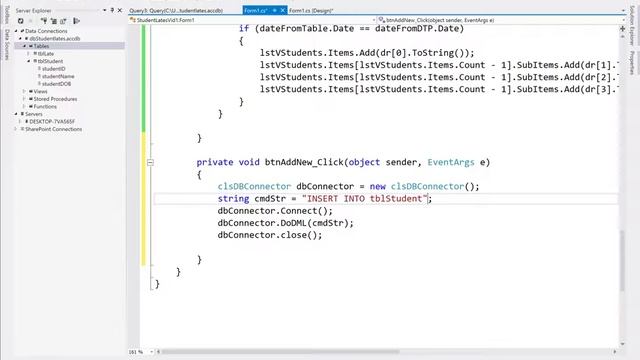The image size is (640, 360).
Task: Switch to the Form1.cs code tab
Action: (256, 11)
